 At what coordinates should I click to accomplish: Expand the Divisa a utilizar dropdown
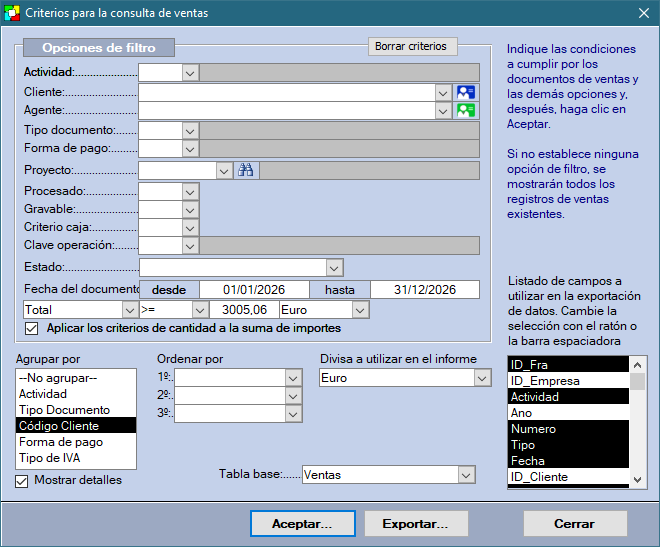coord(482,378)
